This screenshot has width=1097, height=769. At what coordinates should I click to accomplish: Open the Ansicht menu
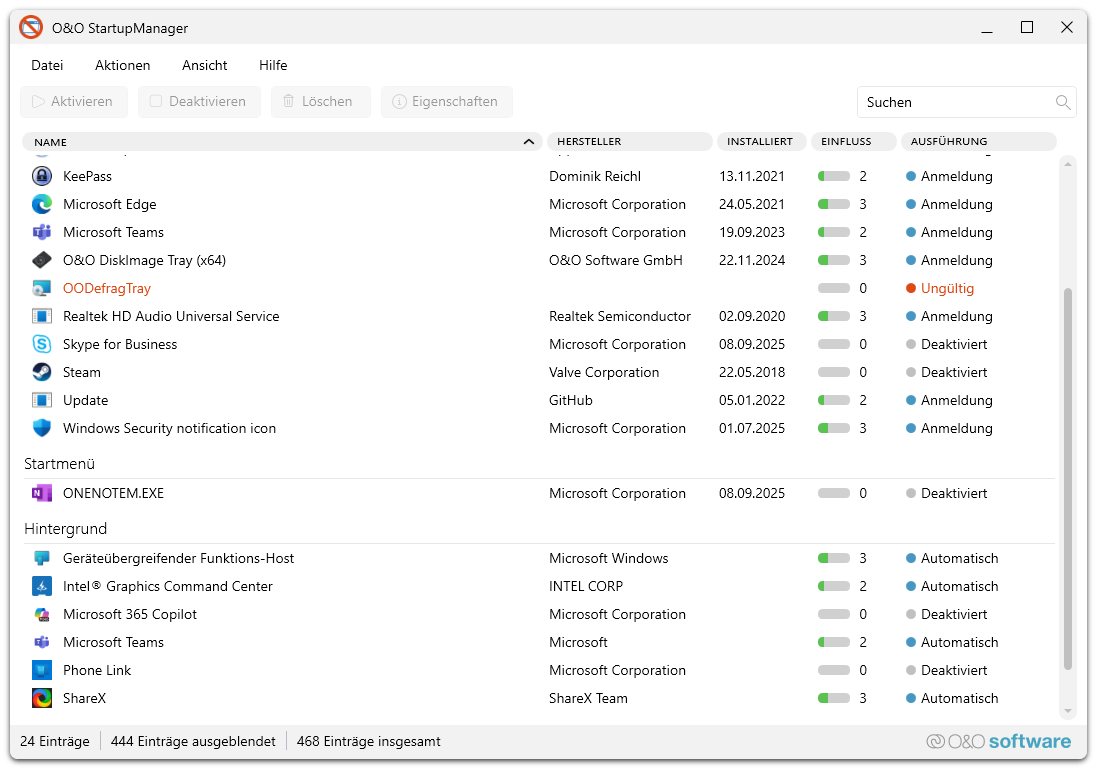204,65
